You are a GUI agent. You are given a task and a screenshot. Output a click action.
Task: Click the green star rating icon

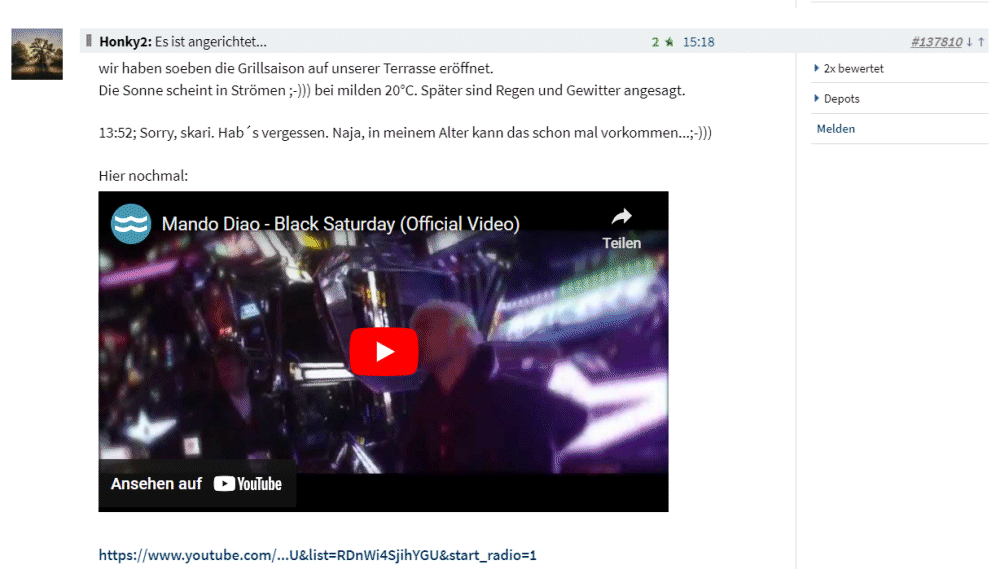point(669,42)
